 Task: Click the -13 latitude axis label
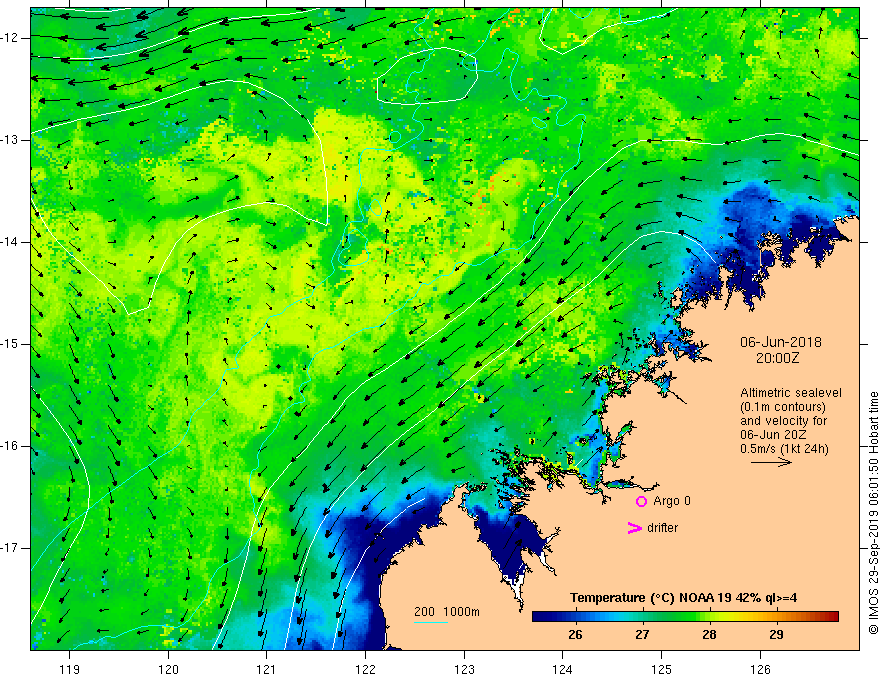pos(11,140)
